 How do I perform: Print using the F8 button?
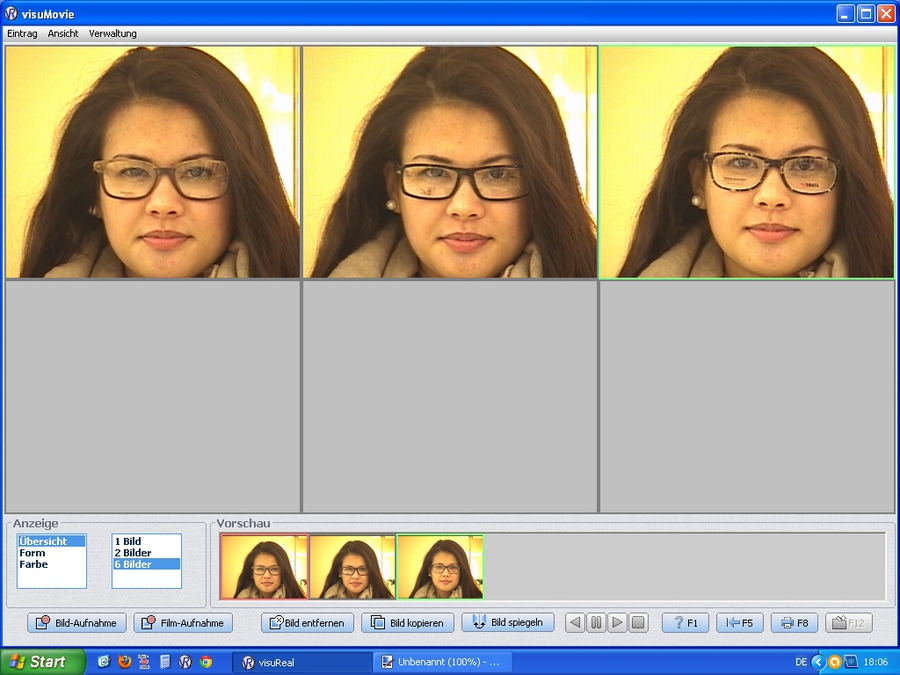(x=794, y=623)
